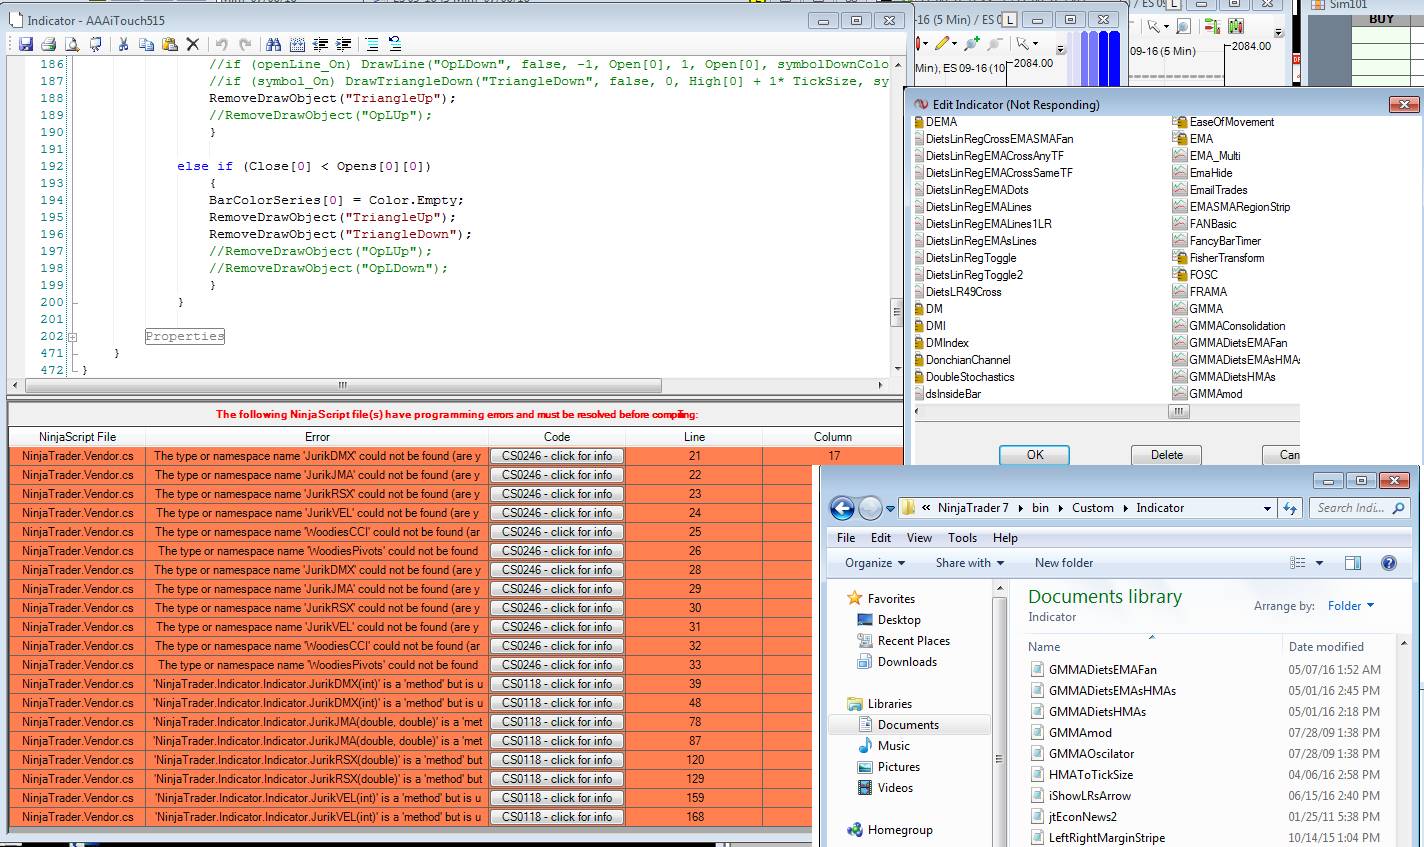Expand the collapsed Properties code region

(x=72, y=337)
